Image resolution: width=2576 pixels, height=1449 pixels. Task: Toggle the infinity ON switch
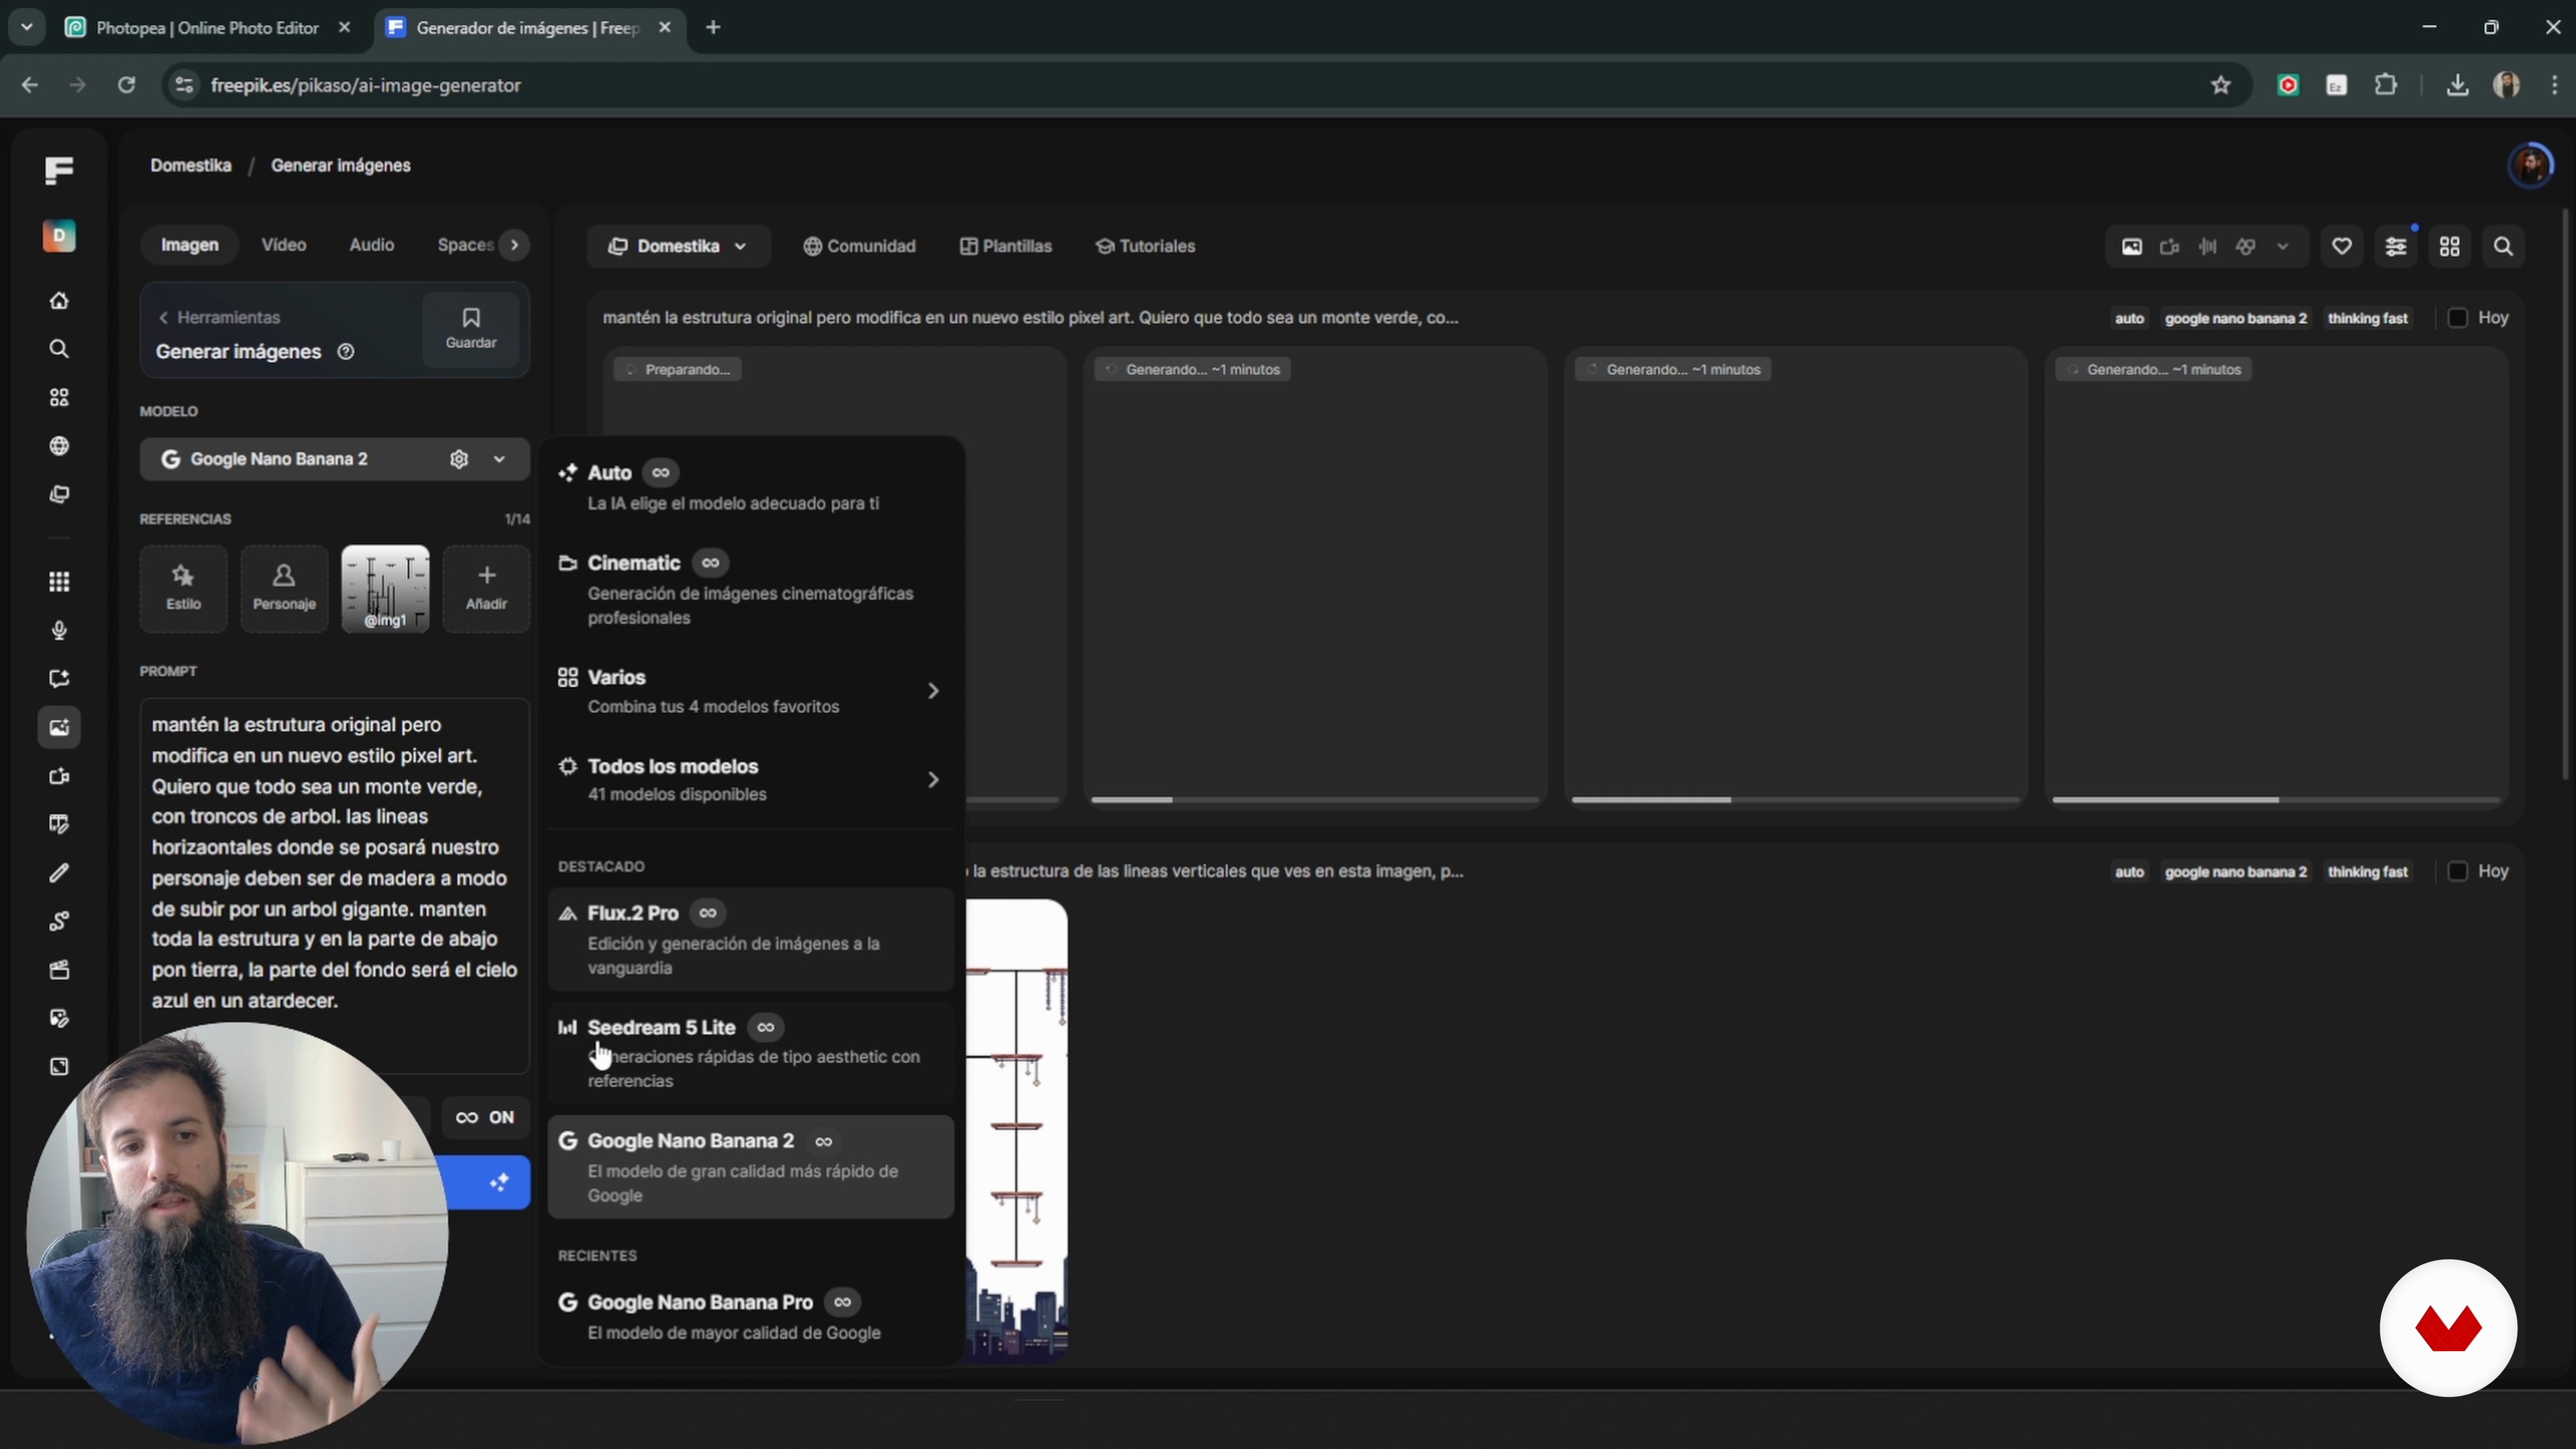click(x=485, y=1117)
